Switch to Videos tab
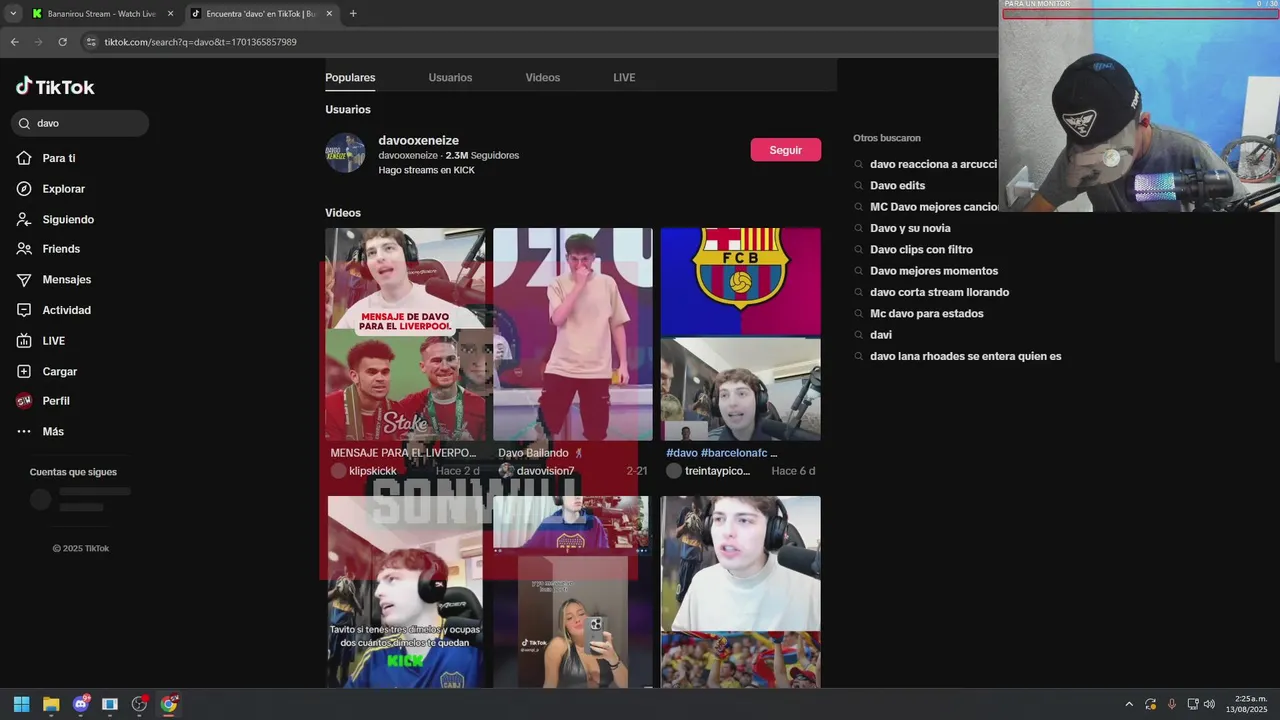Image resolution: width=1280 pixels, height=720 pixels. [543, 78]
